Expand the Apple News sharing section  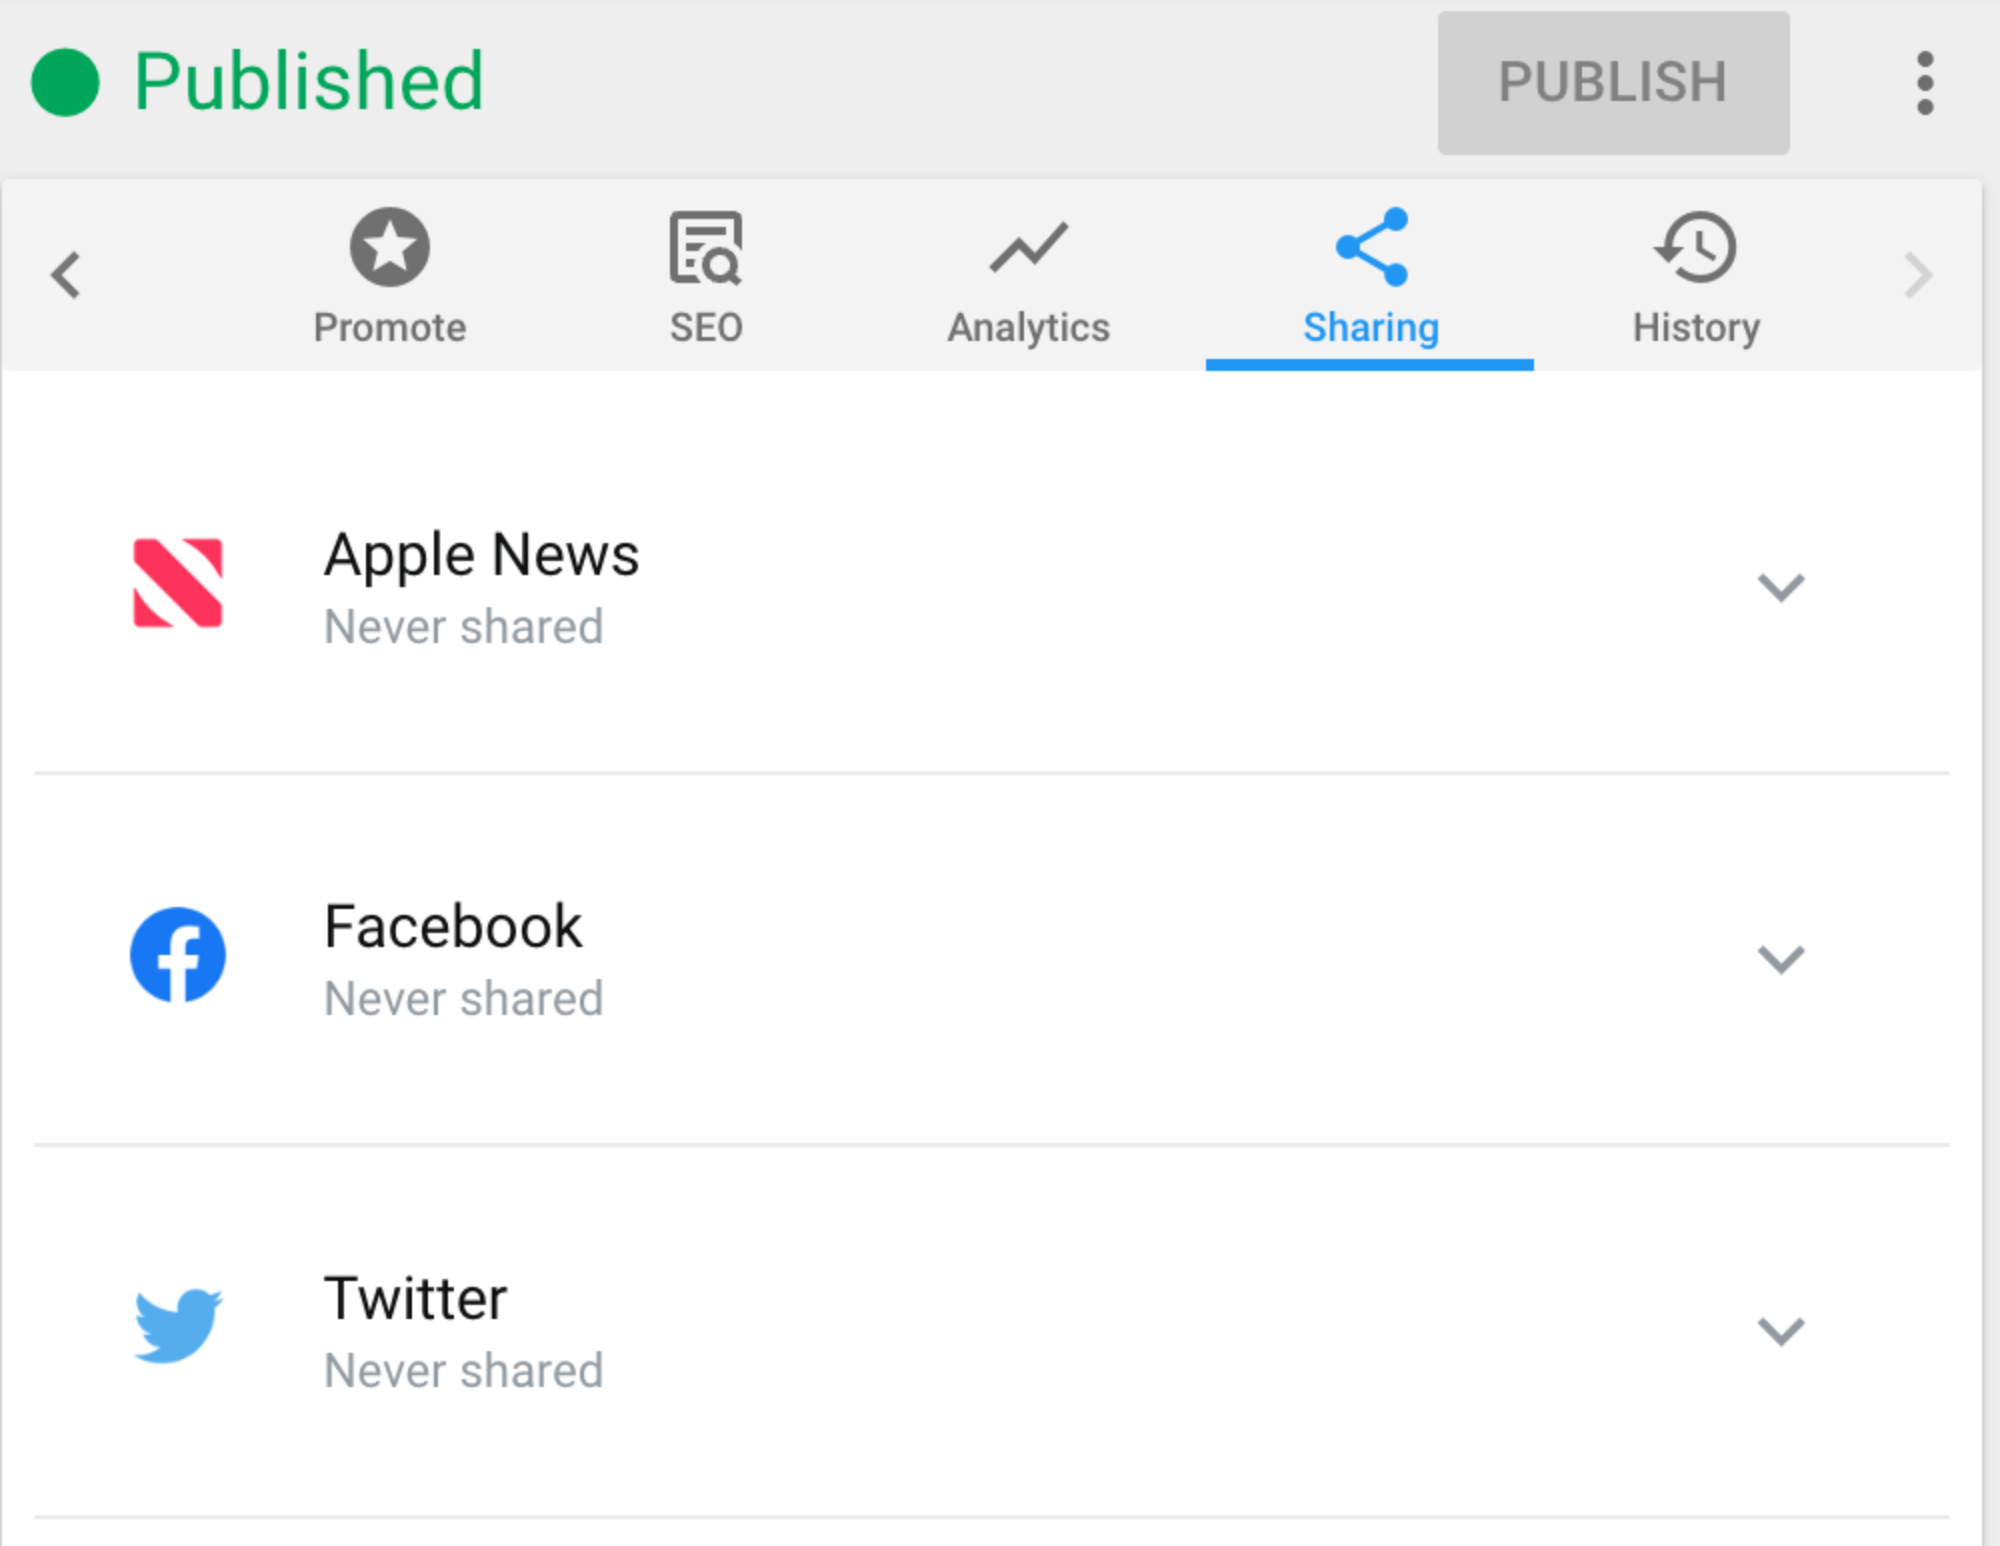click(x=1781, y=587)
